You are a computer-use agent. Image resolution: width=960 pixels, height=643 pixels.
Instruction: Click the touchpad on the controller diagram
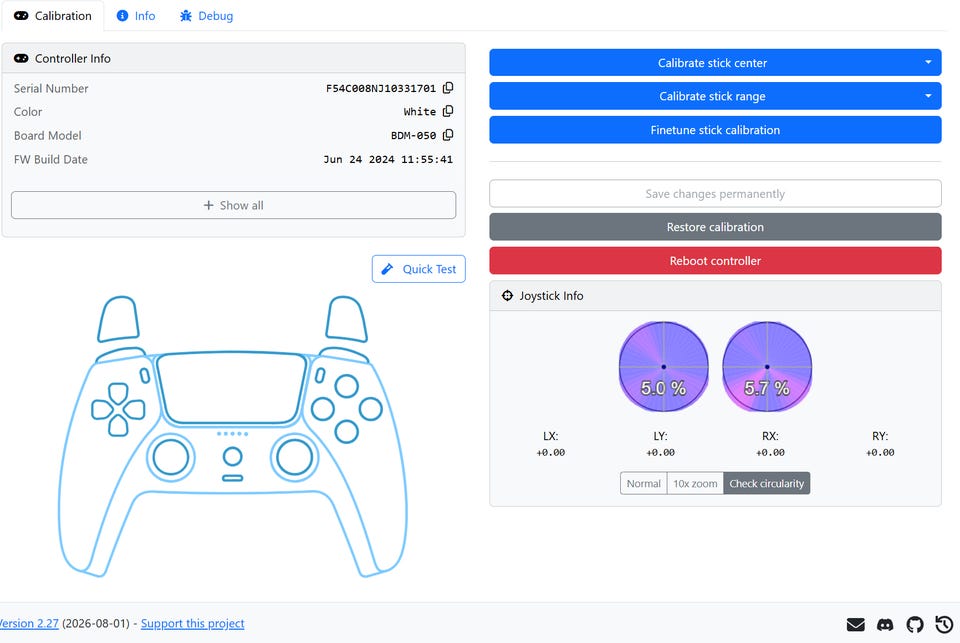click(x=231, y=388)
